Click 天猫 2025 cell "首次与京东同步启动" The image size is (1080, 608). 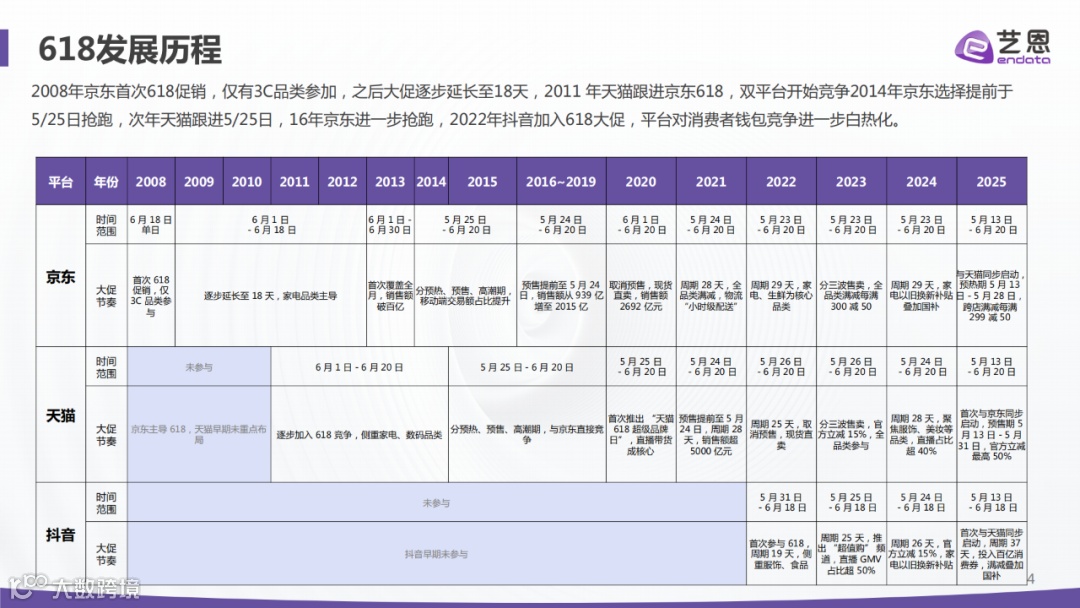click(992, 434)
